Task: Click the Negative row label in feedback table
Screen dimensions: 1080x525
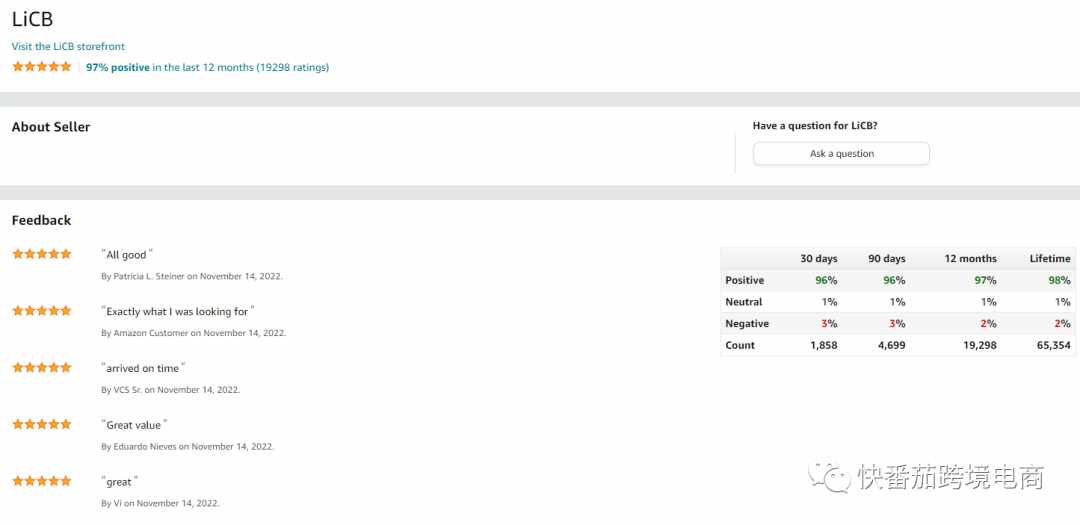Action: (x=747, y=323)
